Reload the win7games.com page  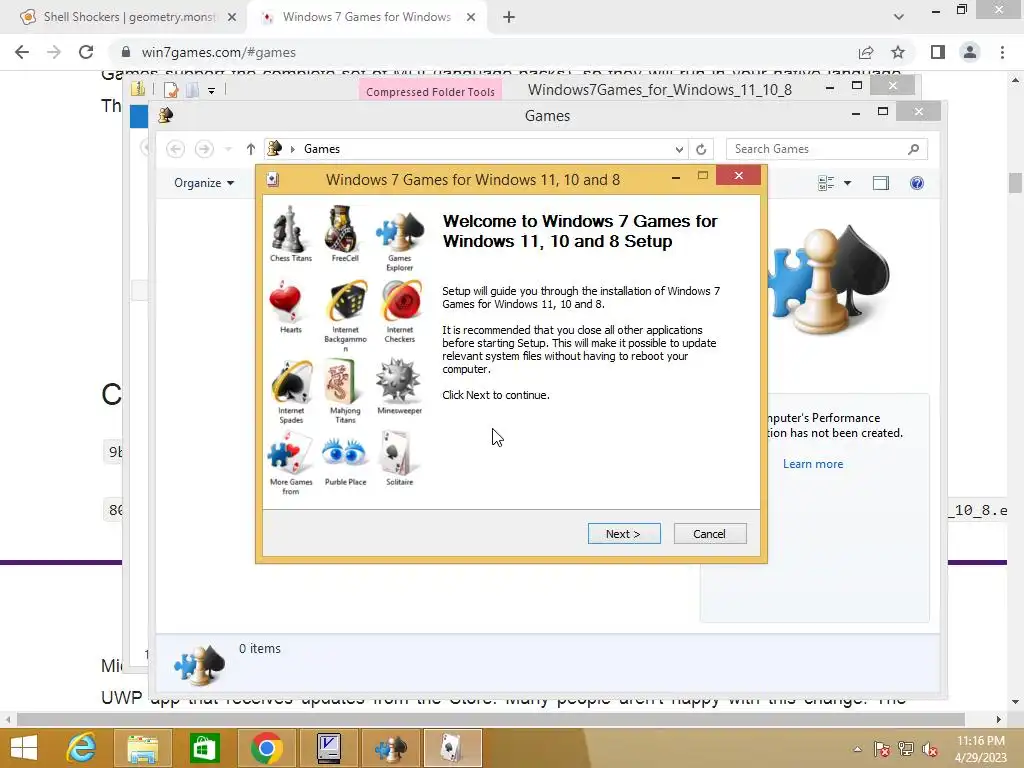pos(86,52)
